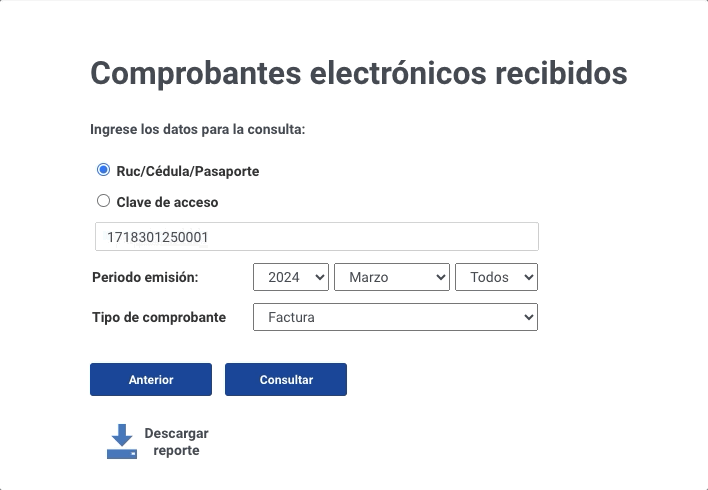Open the month dropdown showing Marzo
Screen dimensions: 708x490
391,277
